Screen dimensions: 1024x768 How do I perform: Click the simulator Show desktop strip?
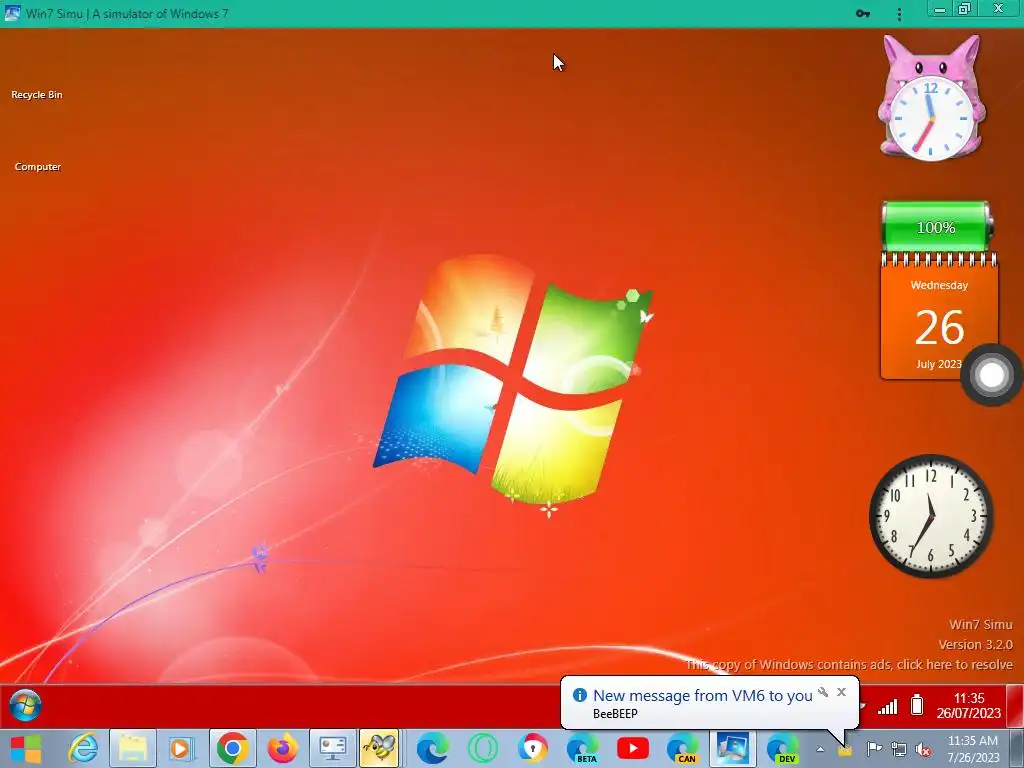(x=1014, y=706)
